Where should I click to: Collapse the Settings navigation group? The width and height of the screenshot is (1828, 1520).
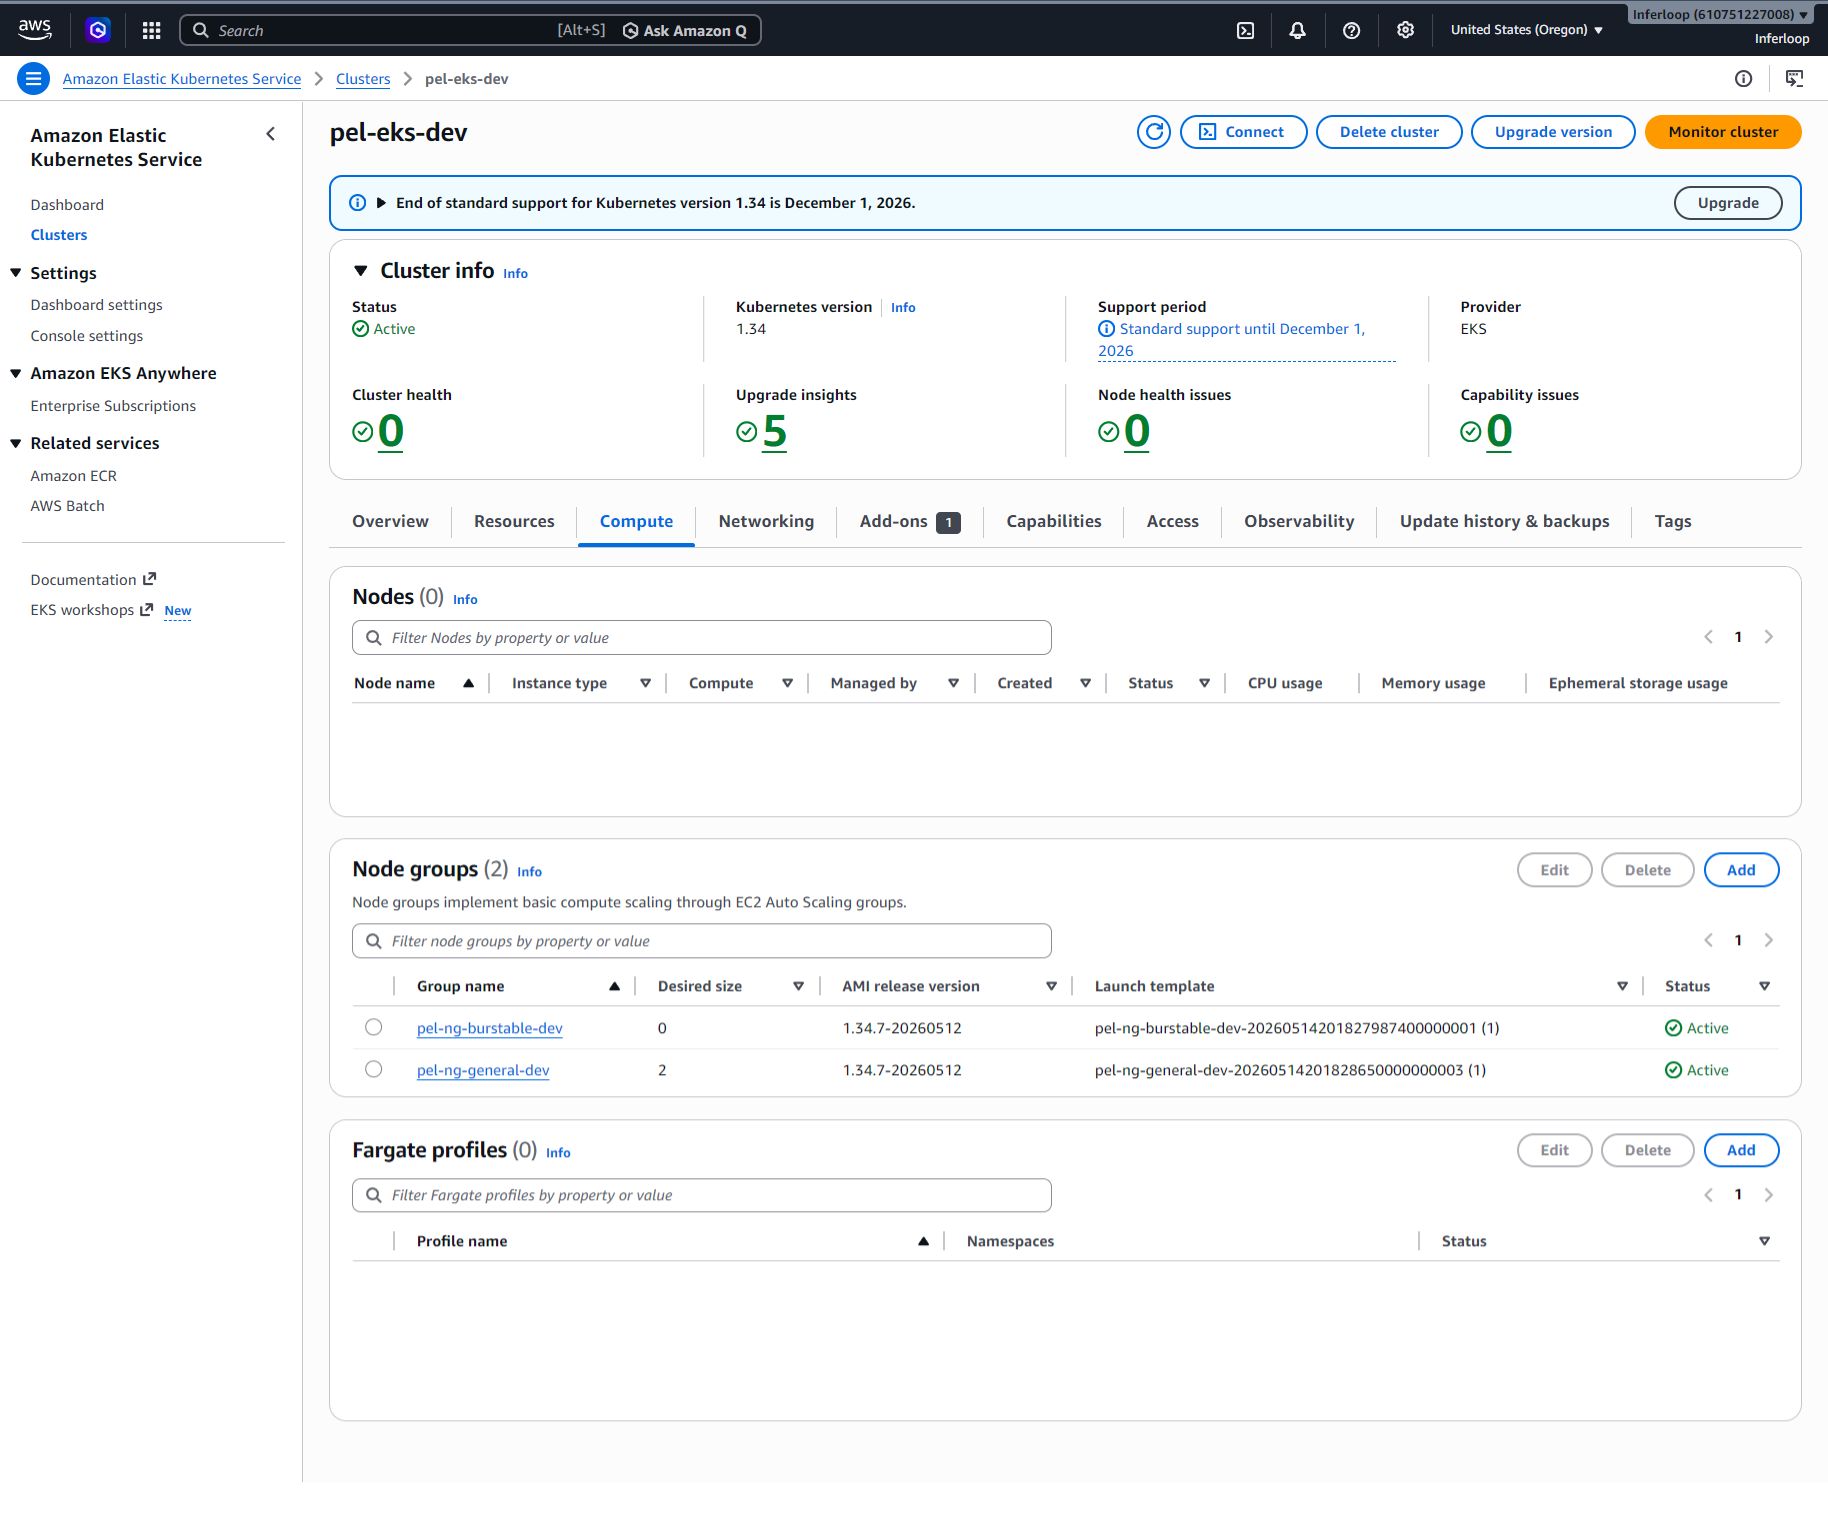click(16, 273)
